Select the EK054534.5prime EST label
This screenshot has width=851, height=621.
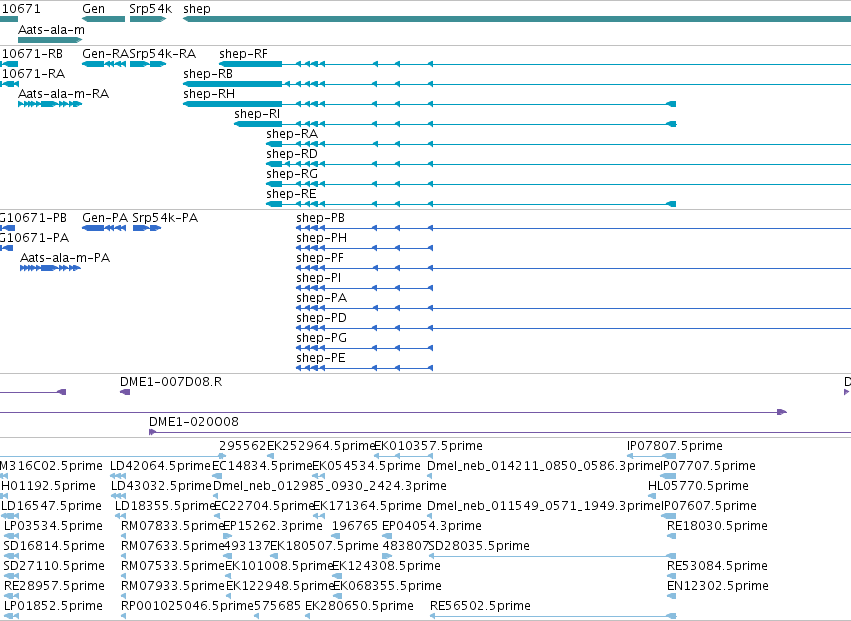coord(366,466)
